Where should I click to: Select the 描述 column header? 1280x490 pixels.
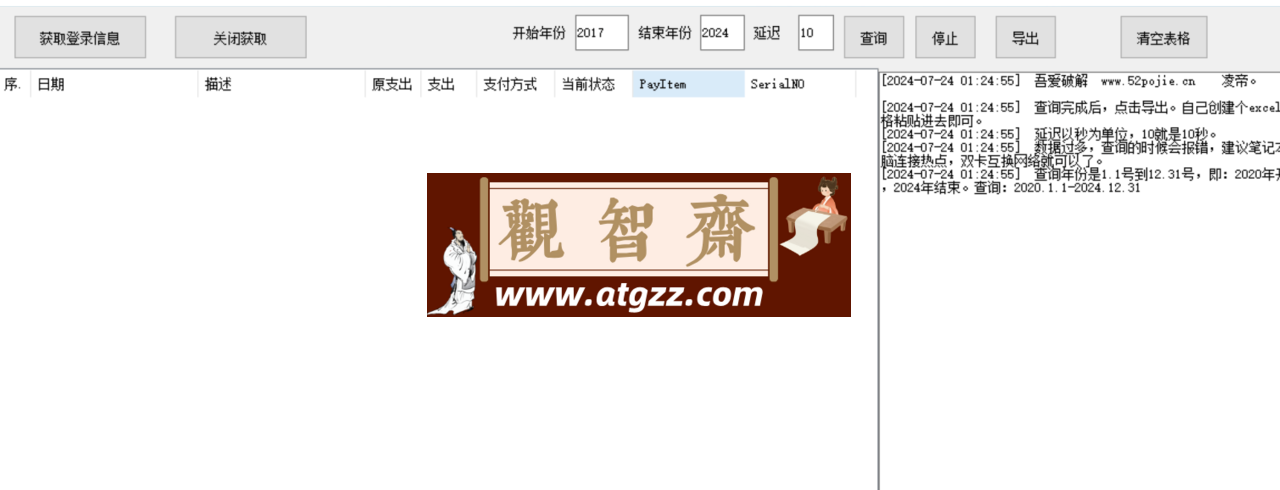(x=282, y=85)
